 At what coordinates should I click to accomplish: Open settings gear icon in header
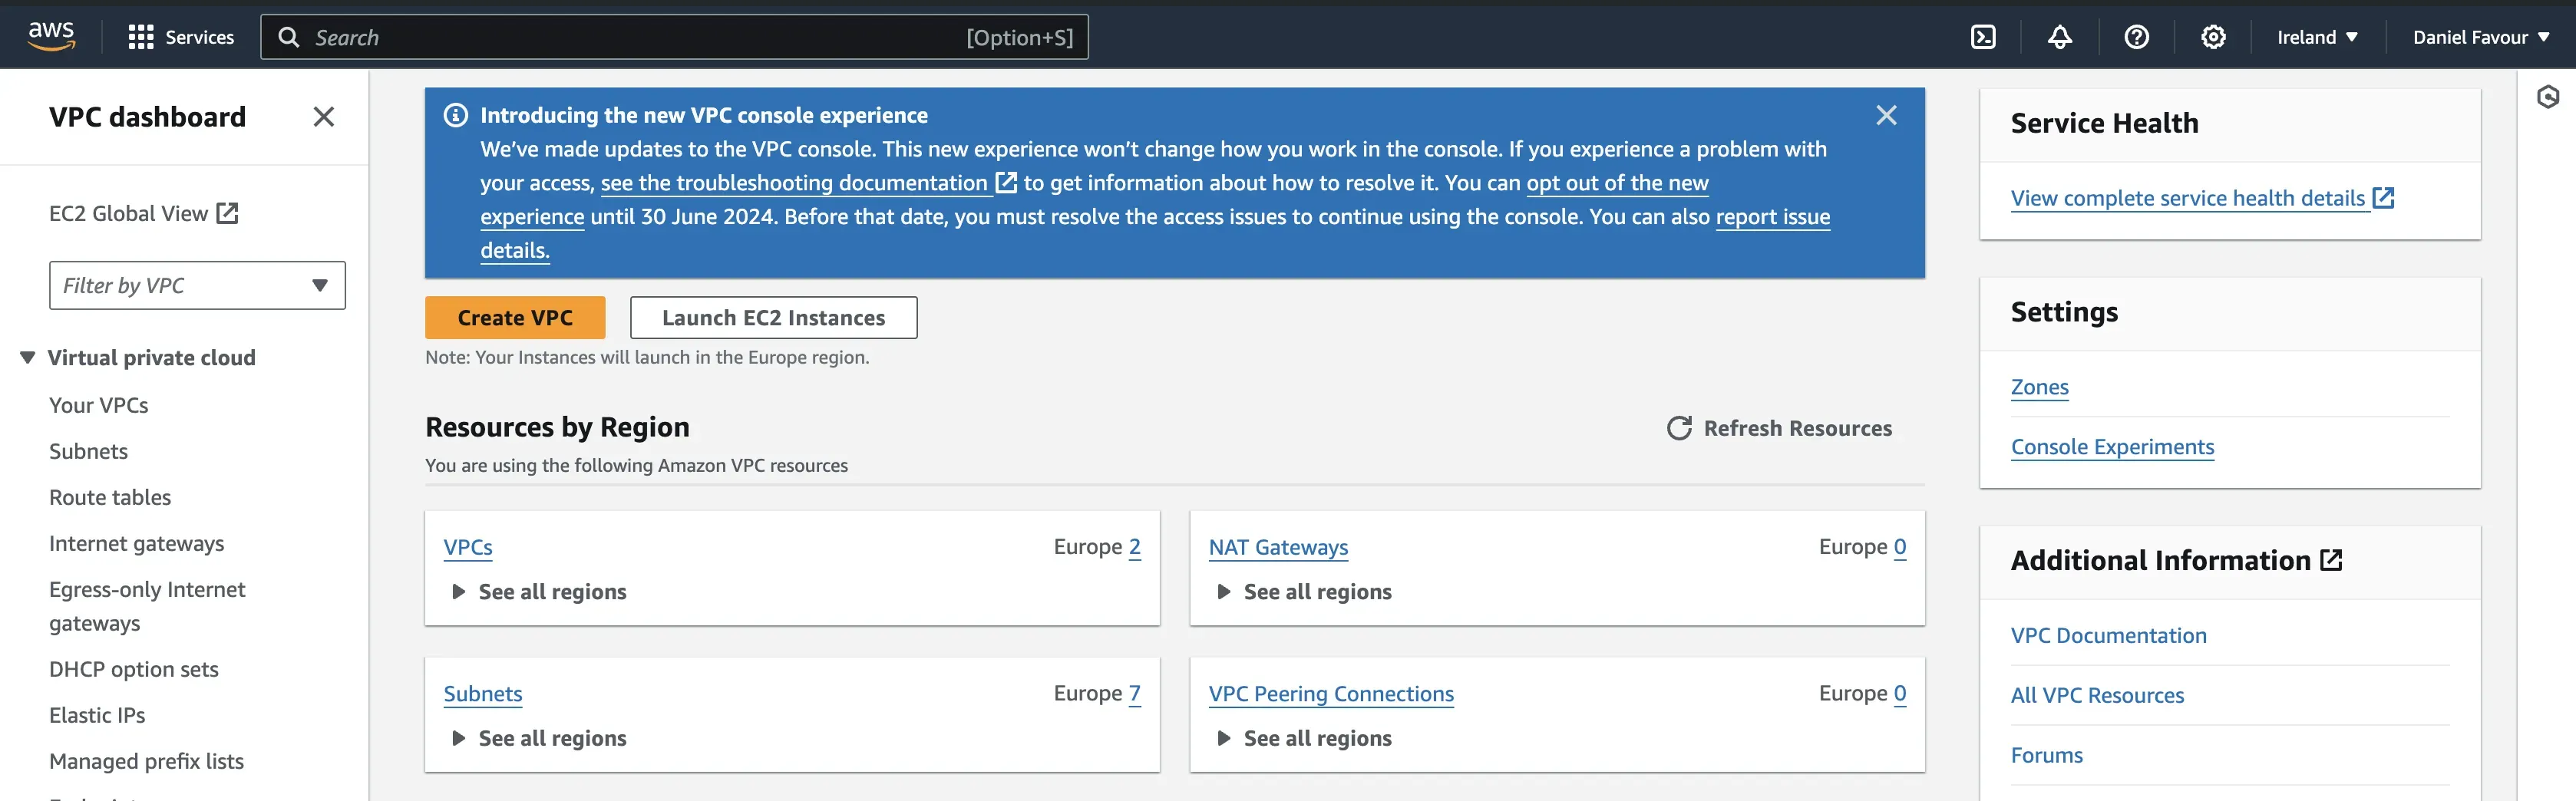(x=2214, y=37)
